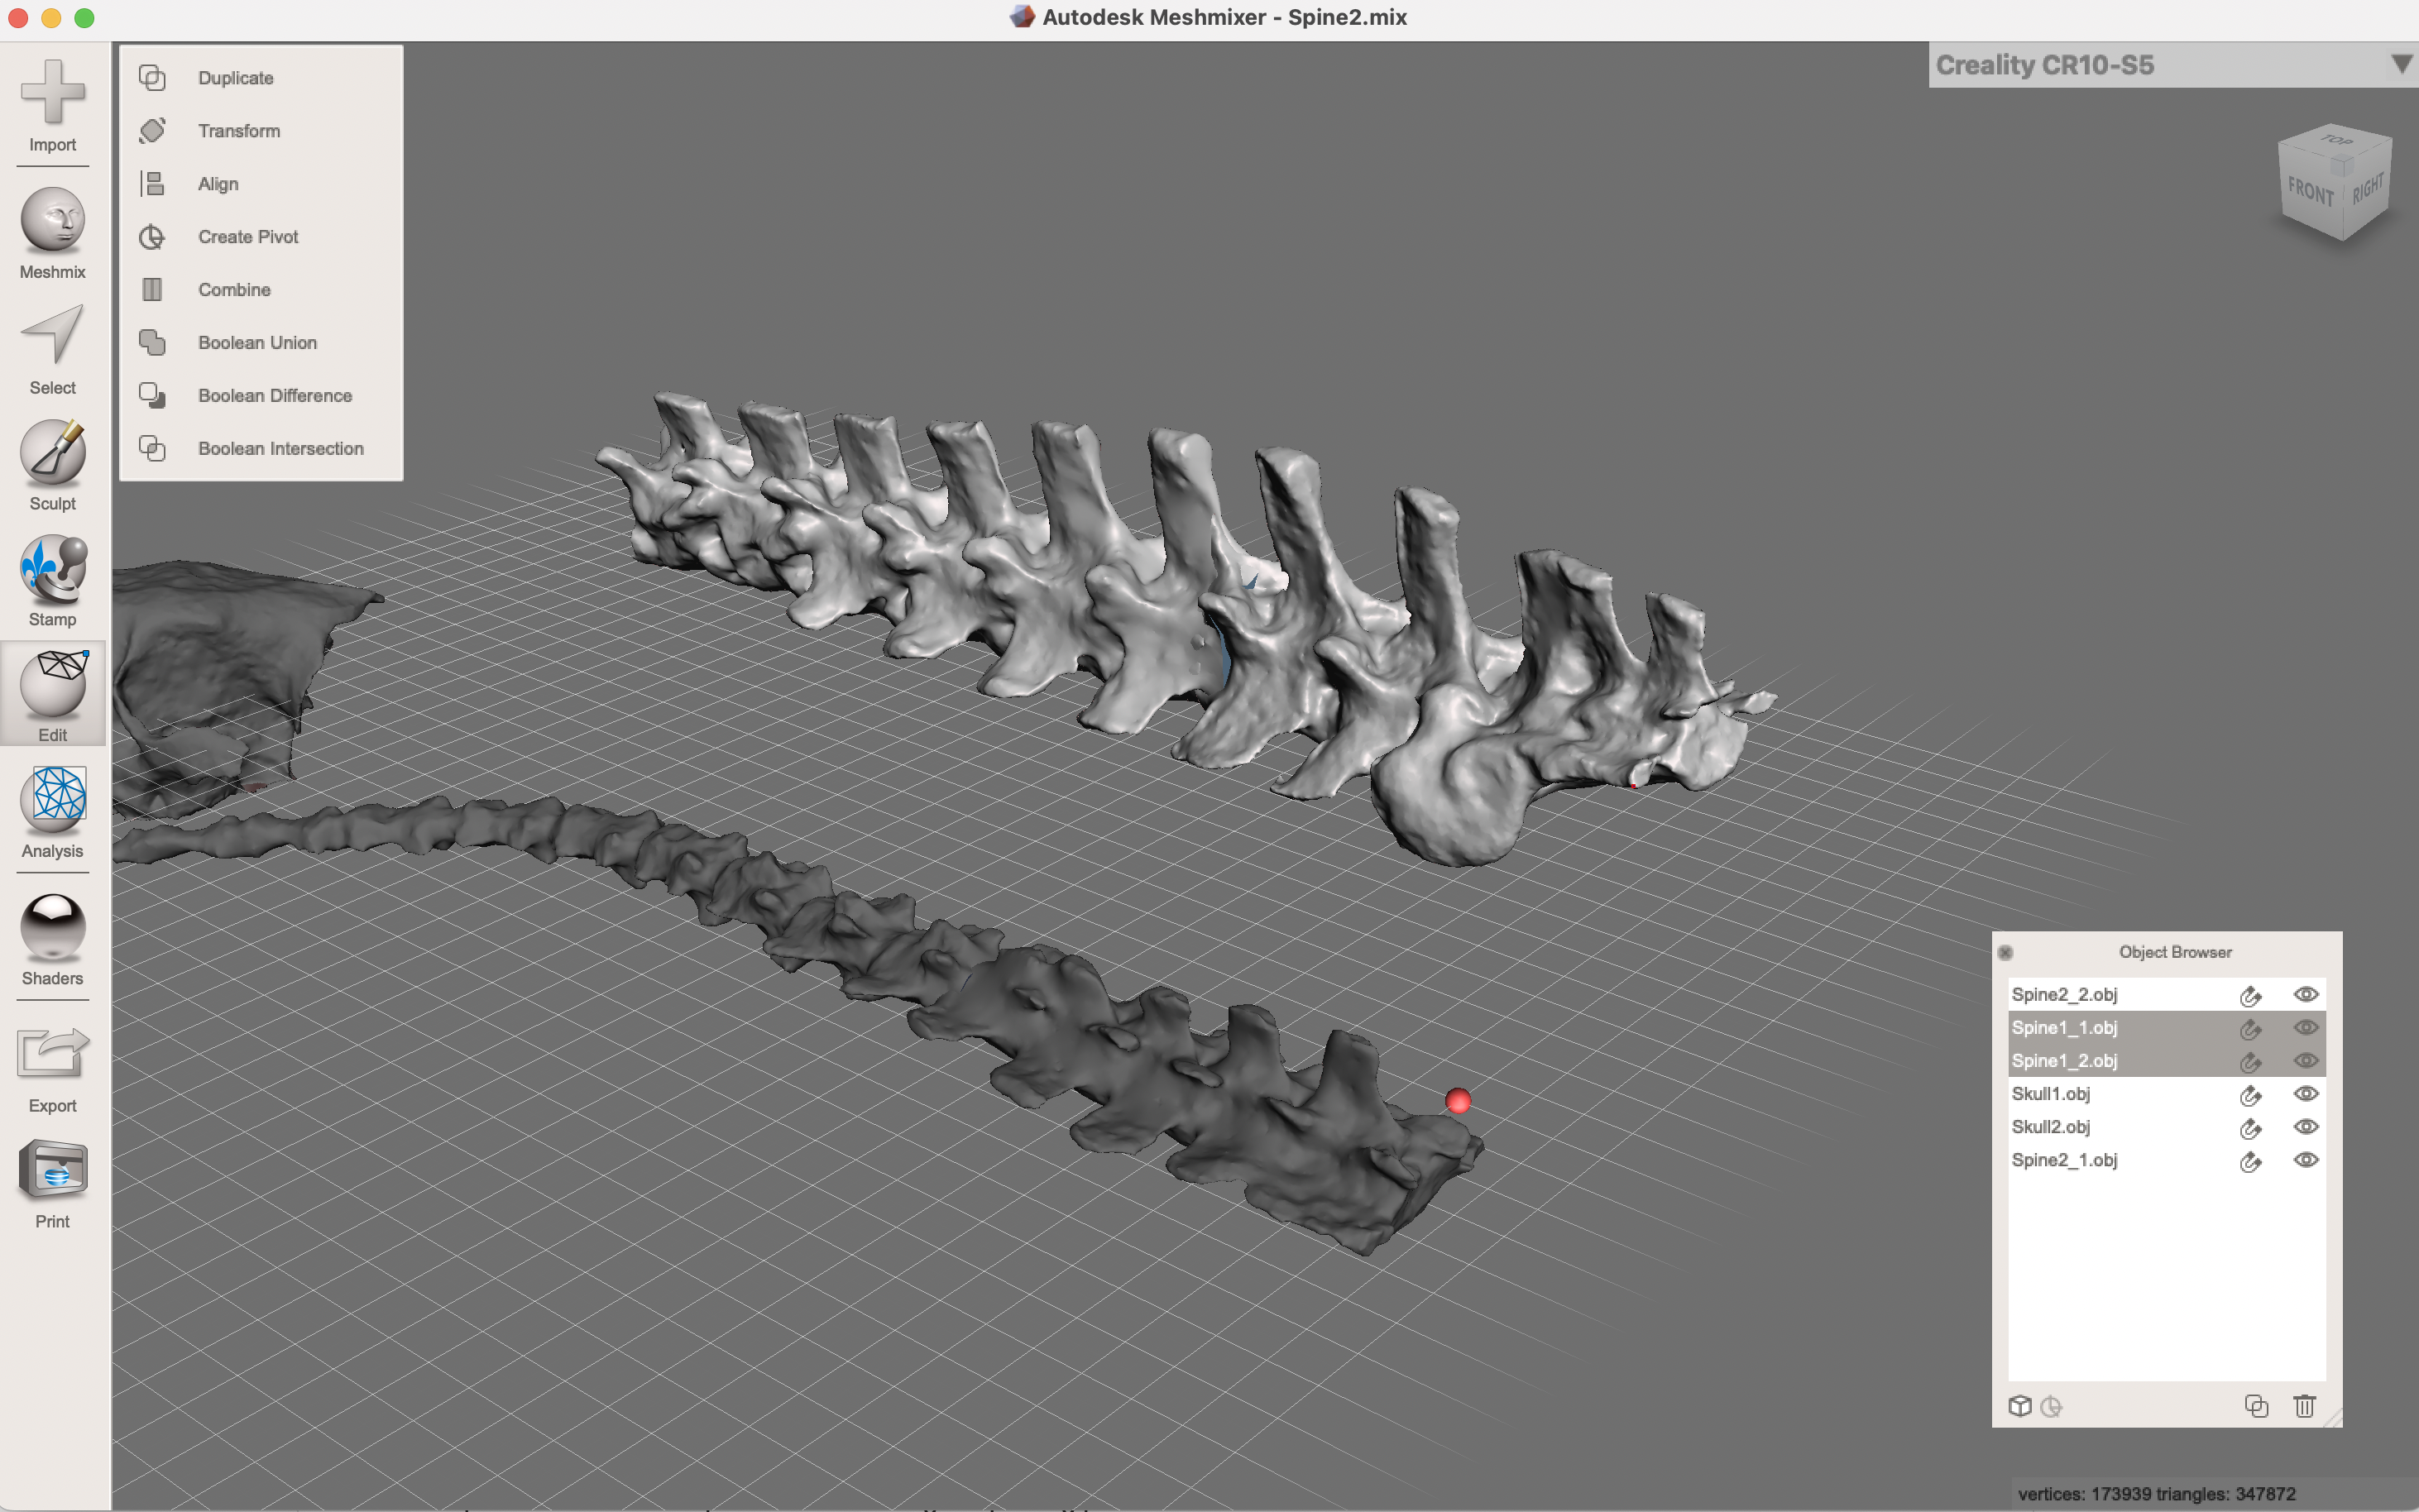Viewport: 2419px width, 1512px height.
Task: Open the Print tool
Action: pos(52,1184)
